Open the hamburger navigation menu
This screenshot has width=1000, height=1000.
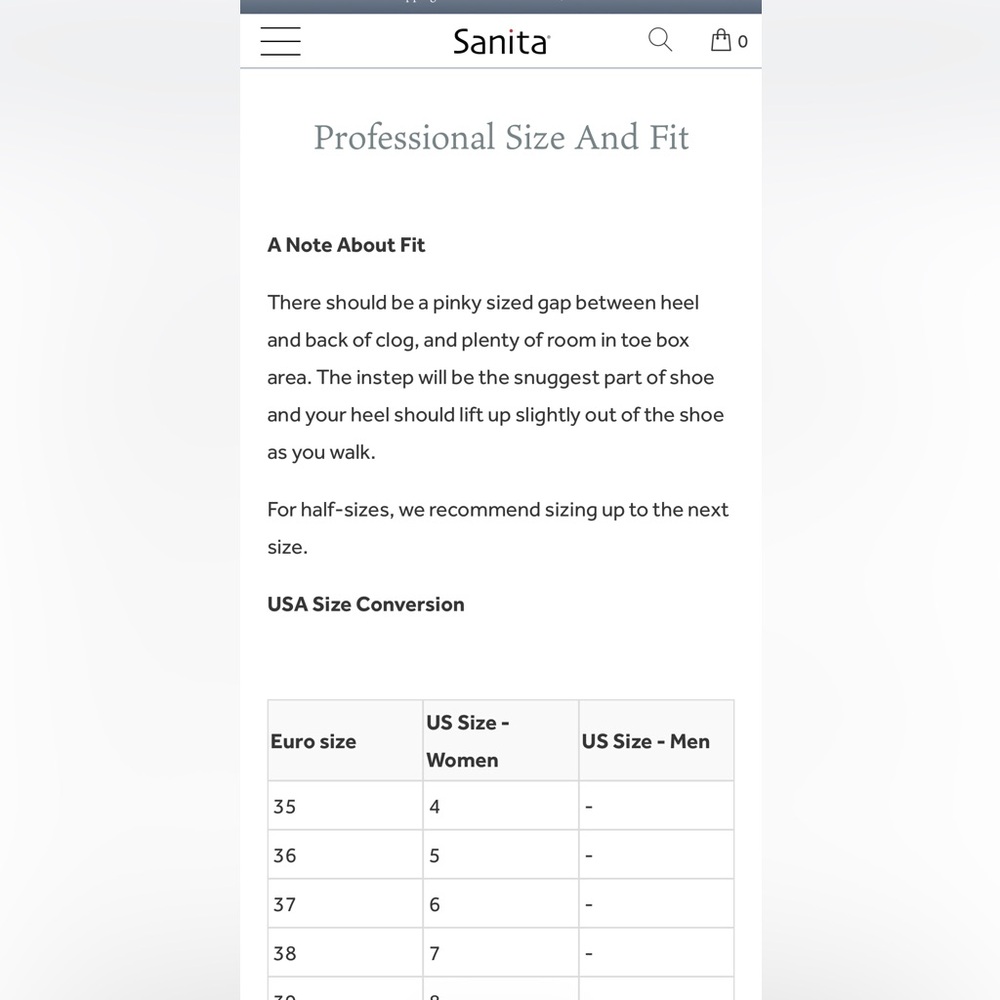(x=281, y=41)
